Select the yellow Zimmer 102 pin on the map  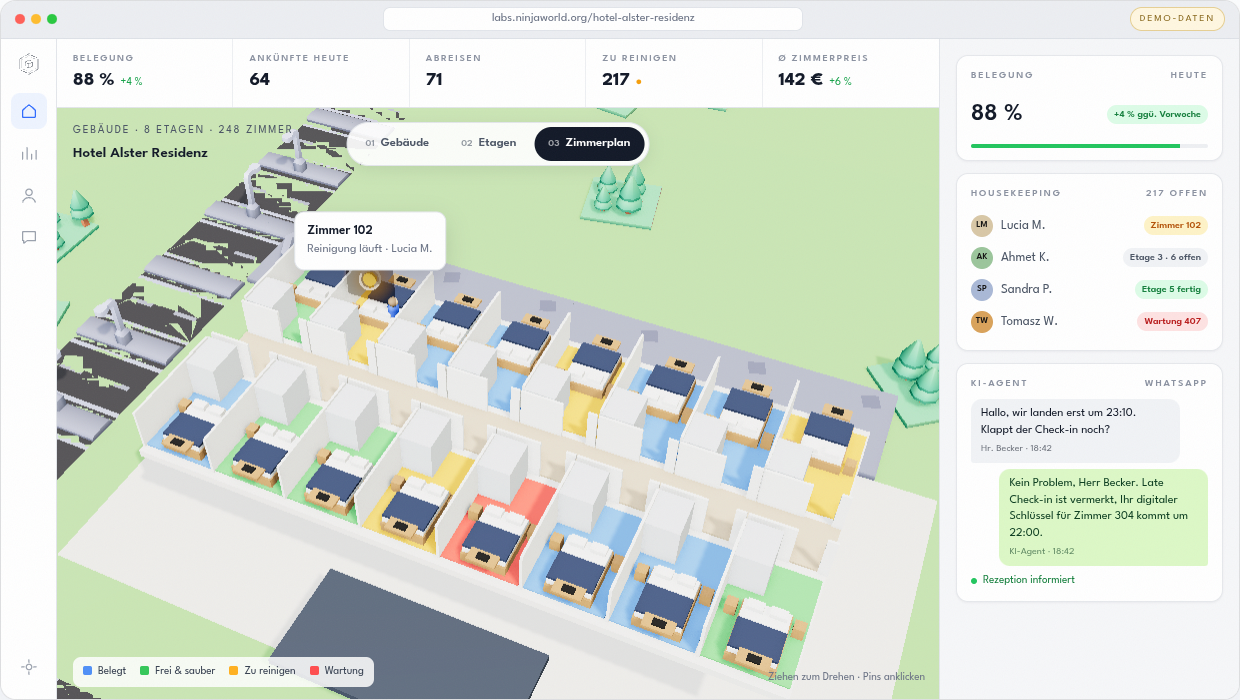coord(369,280)
